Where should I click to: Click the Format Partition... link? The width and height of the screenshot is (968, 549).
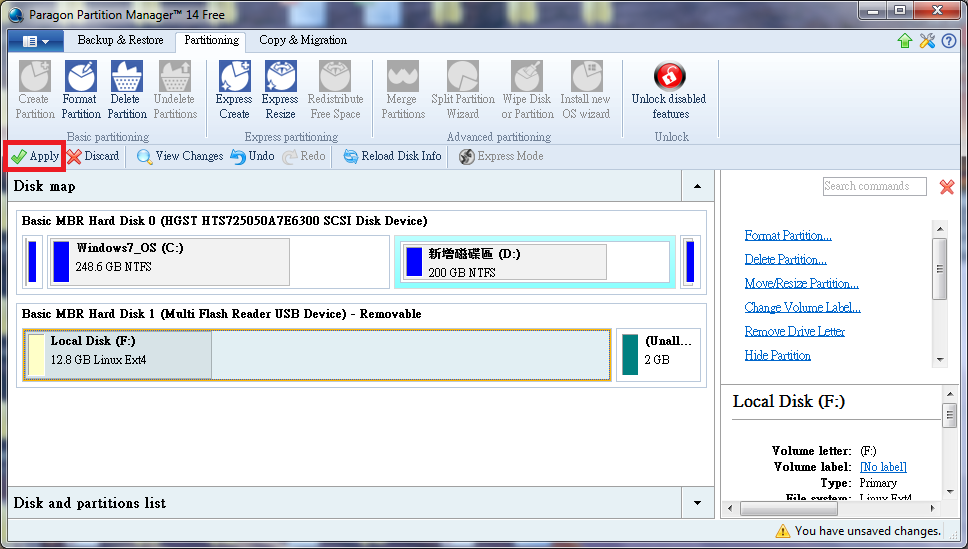pyautogui.click(x=788, y=235)
